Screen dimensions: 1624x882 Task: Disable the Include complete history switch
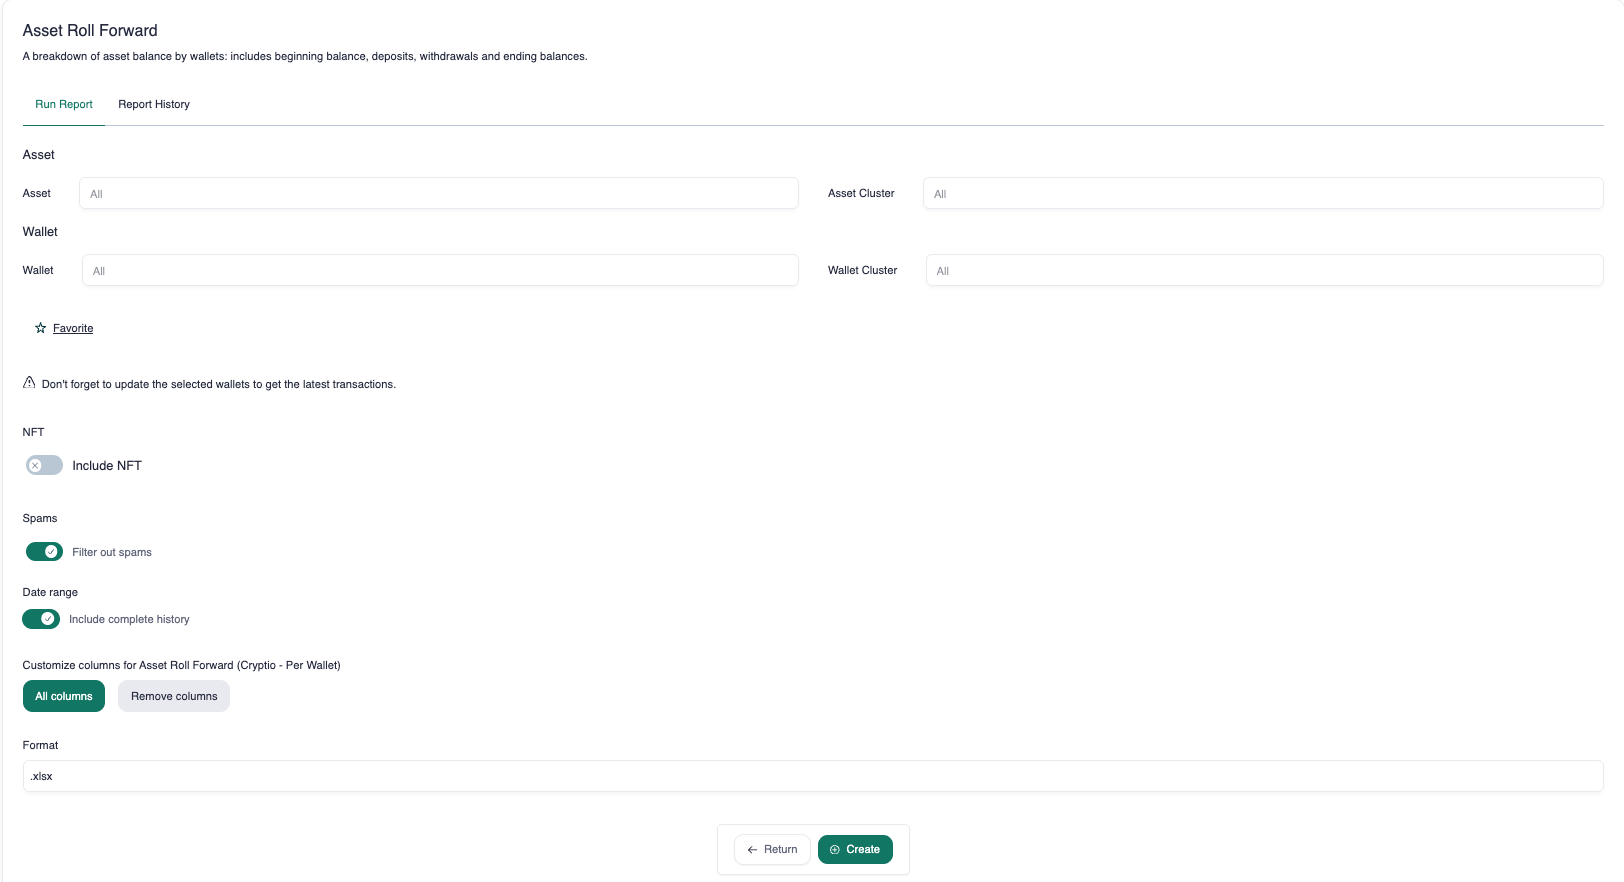click(41, 619)
